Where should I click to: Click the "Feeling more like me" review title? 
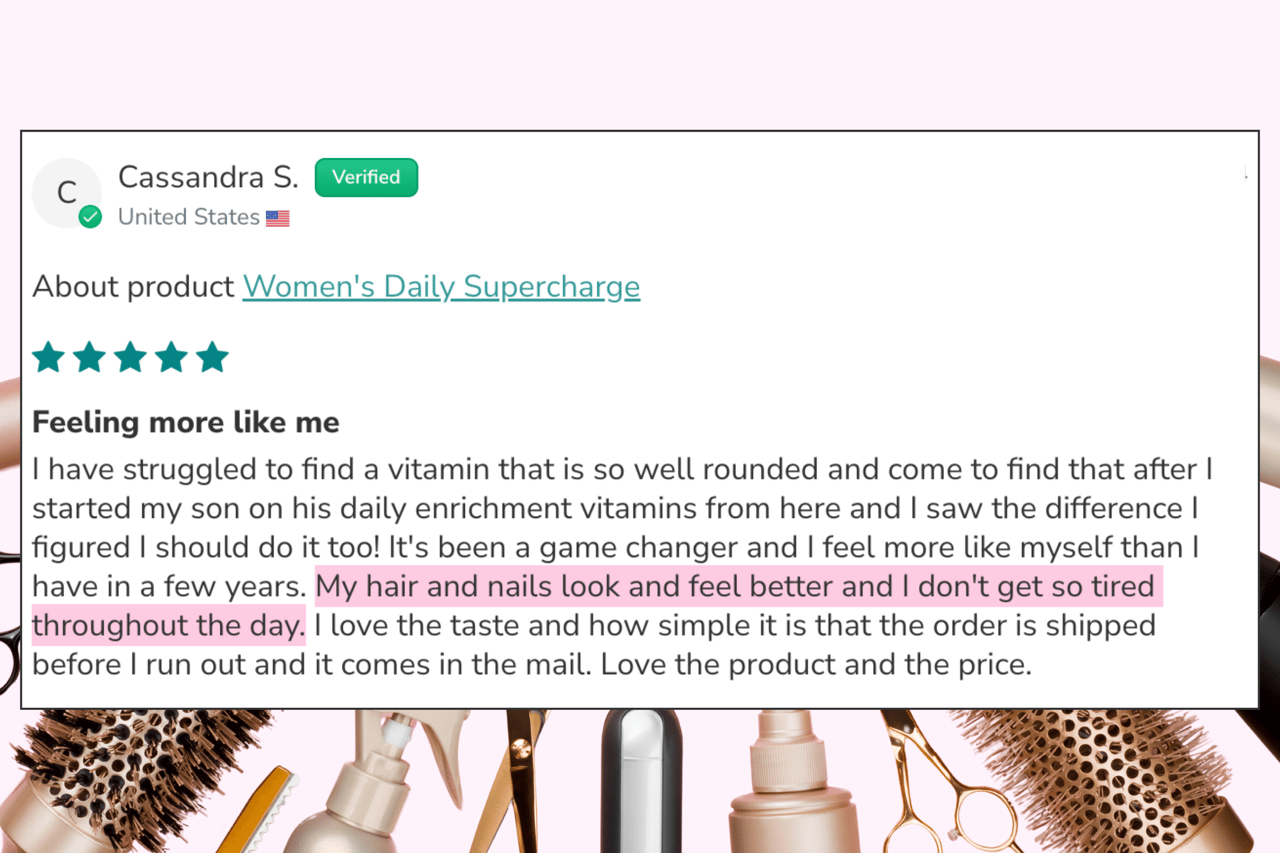[x=186, y=422]
